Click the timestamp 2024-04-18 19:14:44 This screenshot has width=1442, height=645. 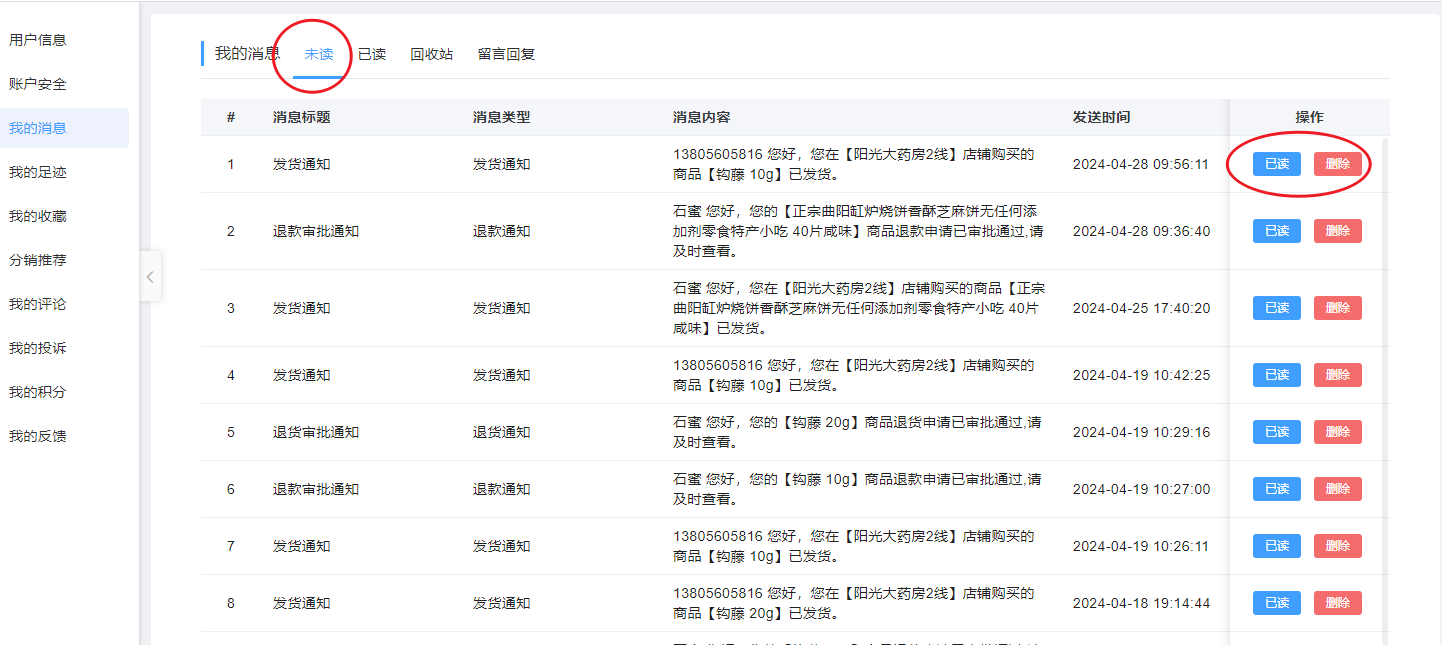coord(1141,603)
